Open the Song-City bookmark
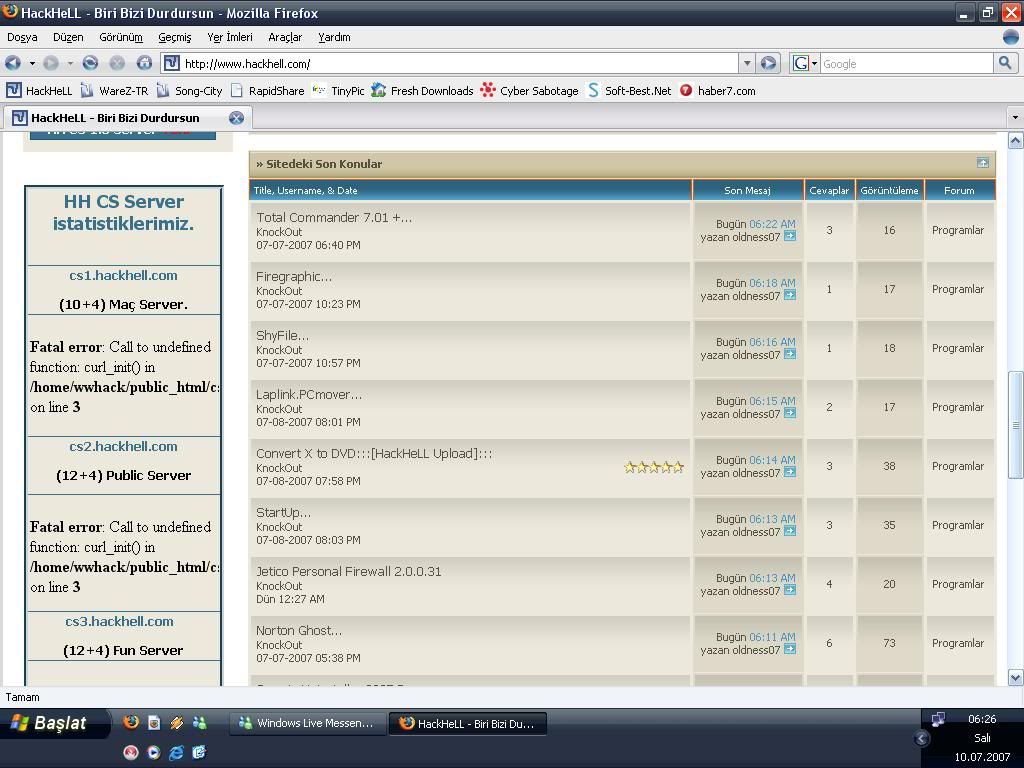 [189, 91]
